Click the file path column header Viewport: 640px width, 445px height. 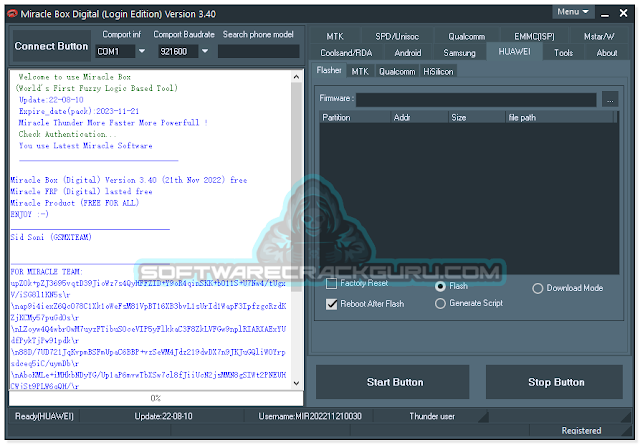(560, 118)
